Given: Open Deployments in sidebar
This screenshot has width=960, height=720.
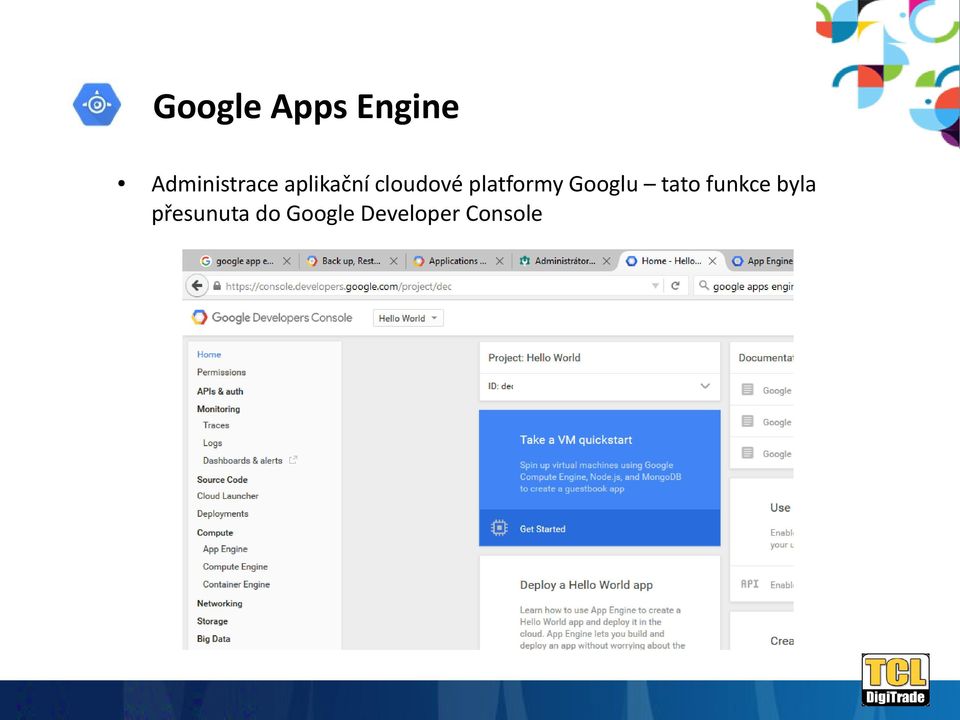Looking at the screenshot, I should pos(222,514).
